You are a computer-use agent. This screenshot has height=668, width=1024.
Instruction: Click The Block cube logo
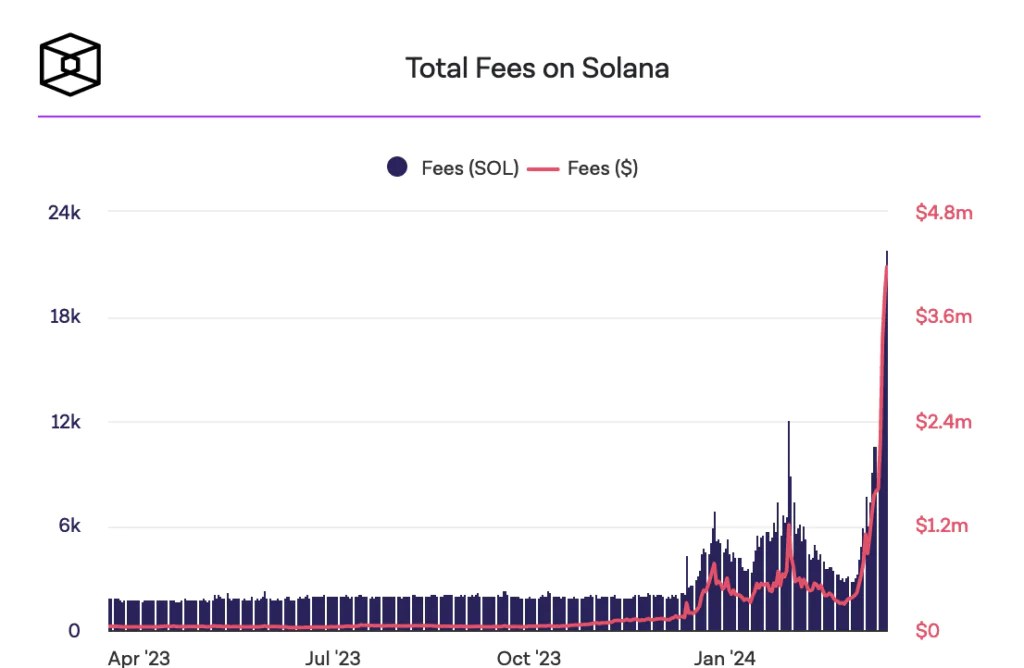(x=70, y=65)
